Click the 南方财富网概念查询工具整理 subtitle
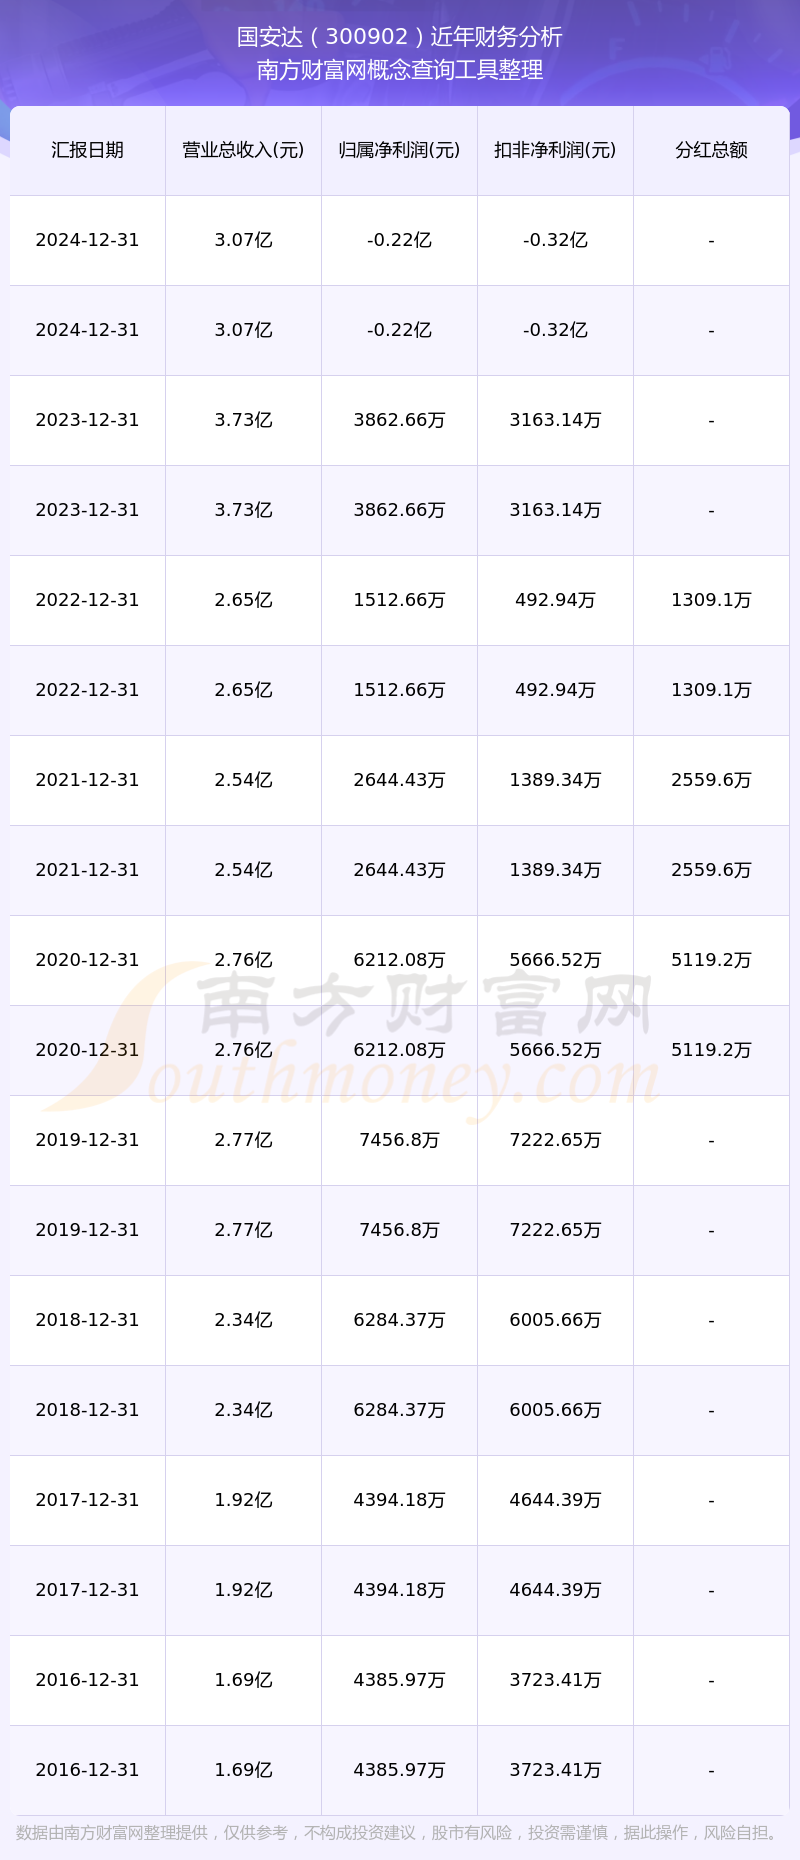This screenshot has height=1860, width=800. [400, 70]
